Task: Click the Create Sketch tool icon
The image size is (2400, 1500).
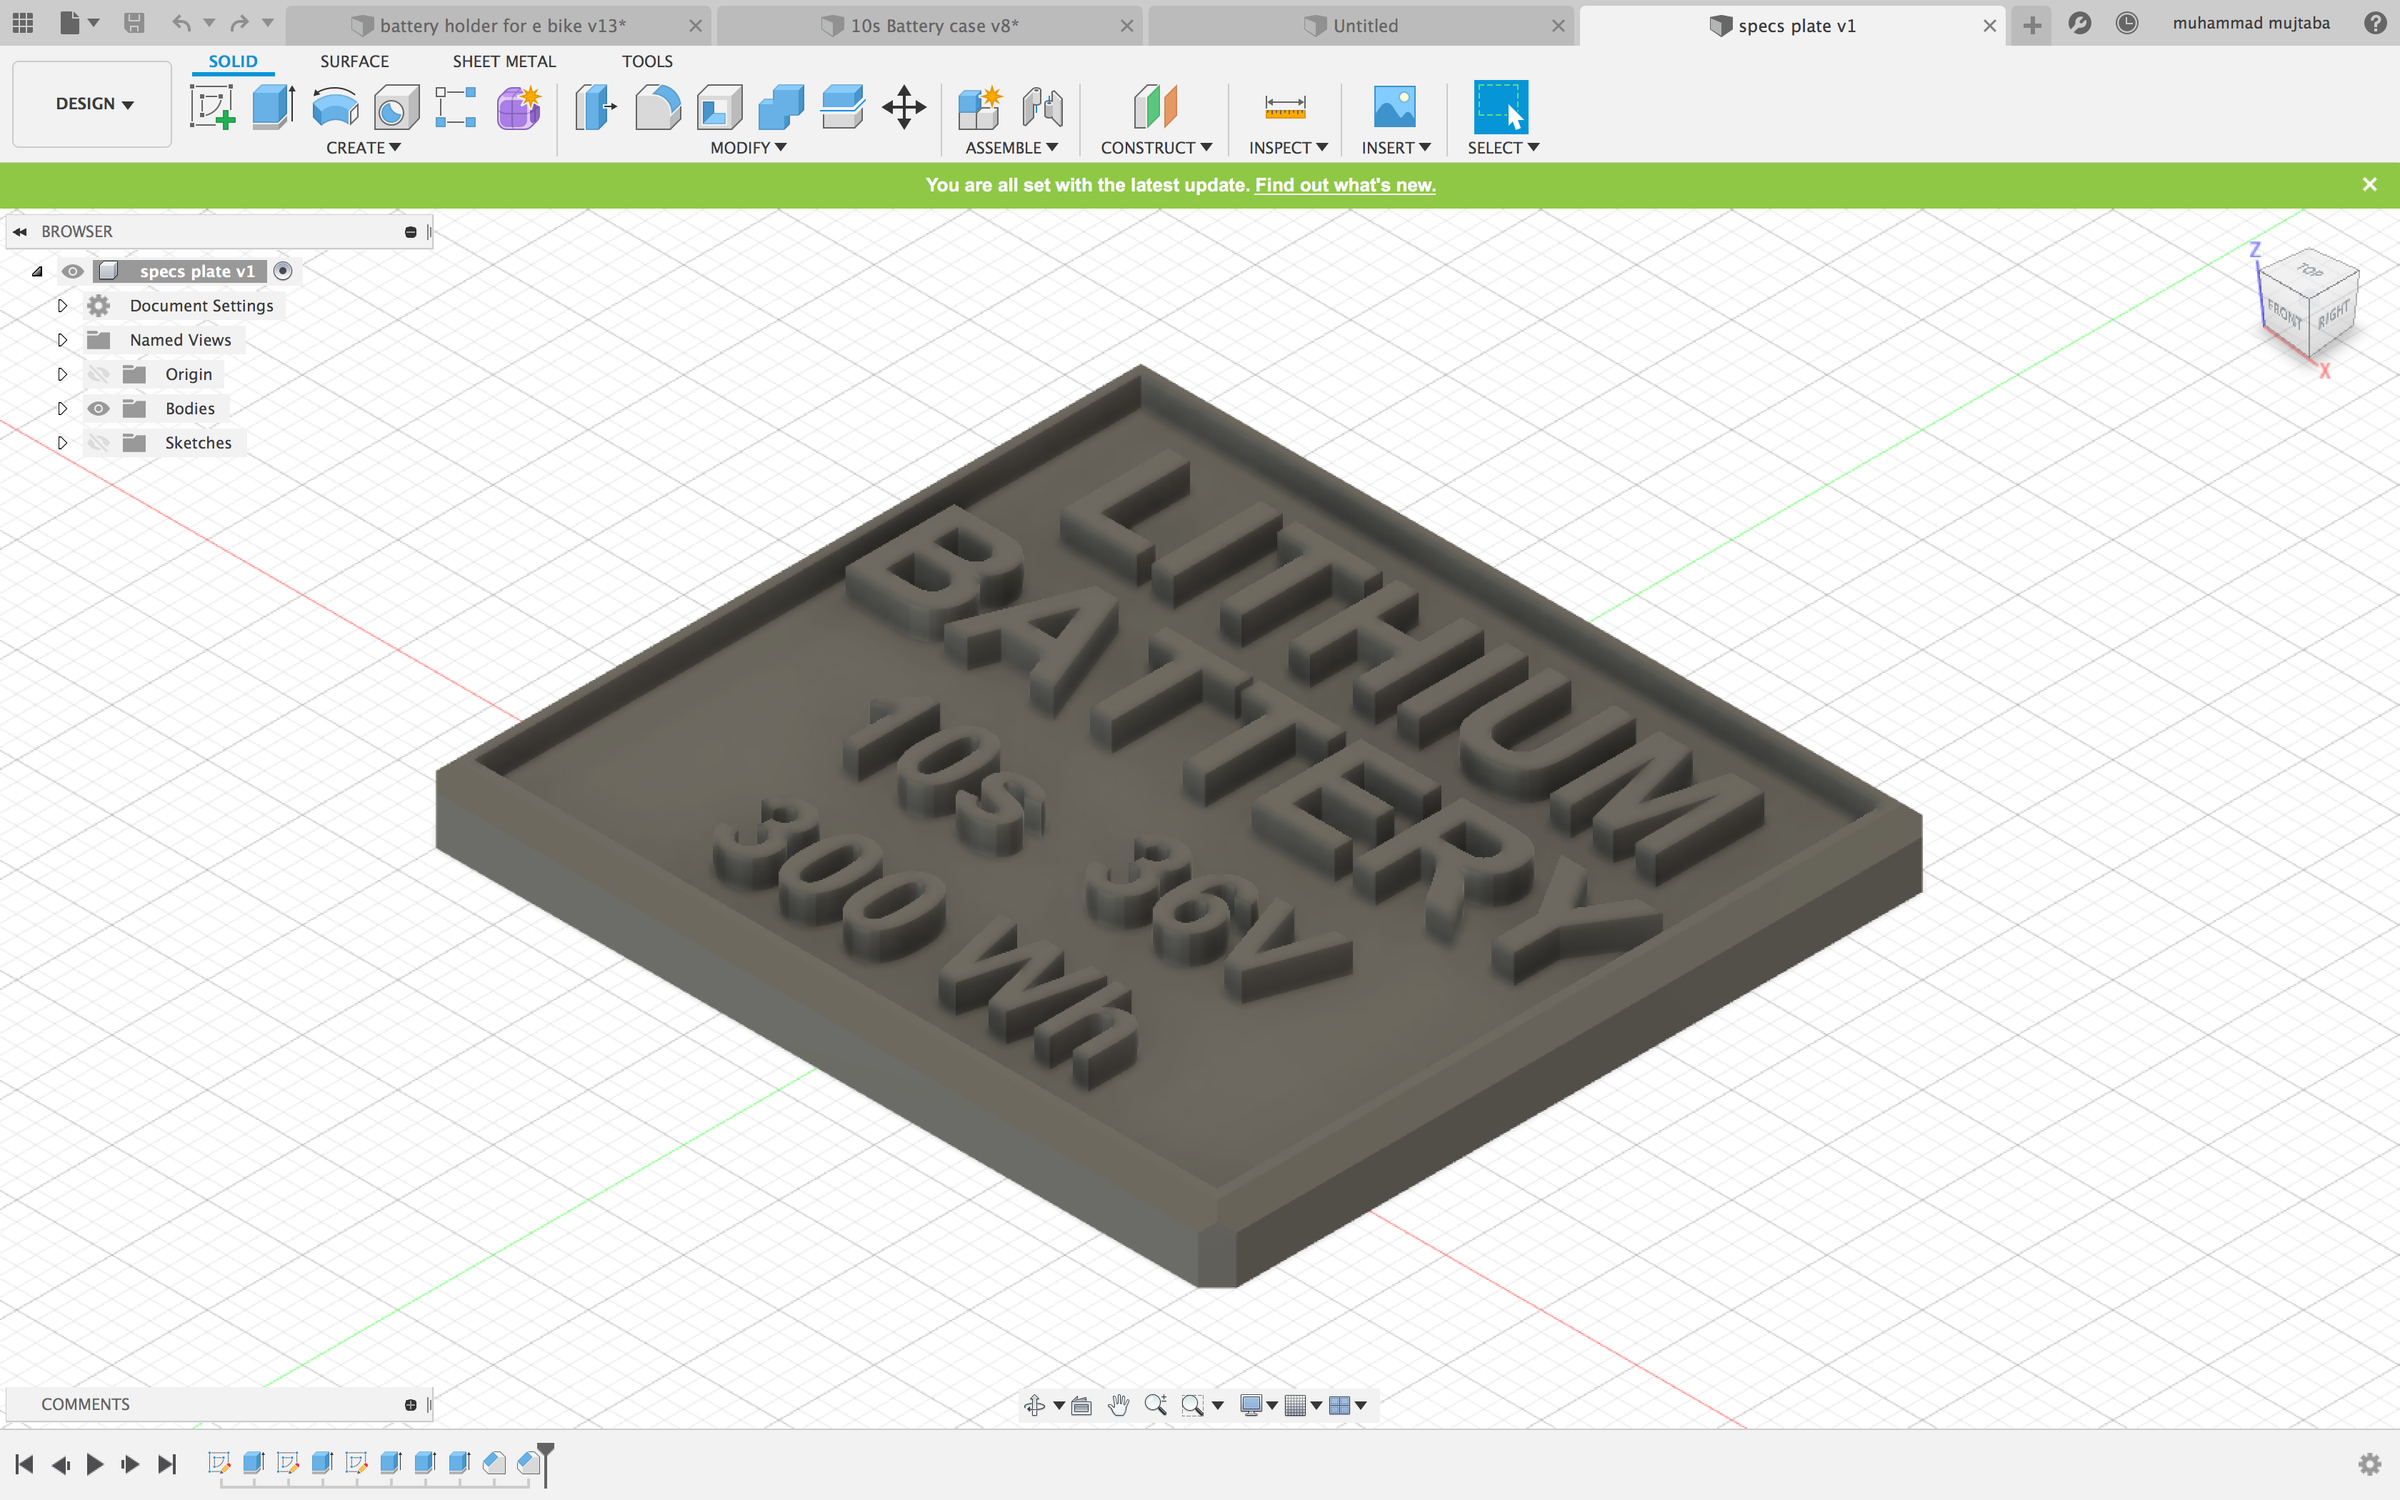Action: click(212, 107)
